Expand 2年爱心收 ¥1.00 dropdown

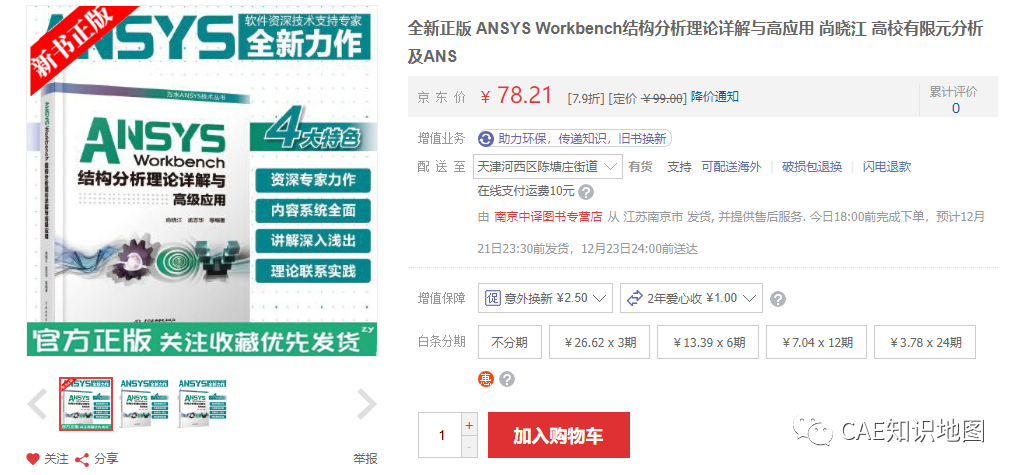click(691, 298)
